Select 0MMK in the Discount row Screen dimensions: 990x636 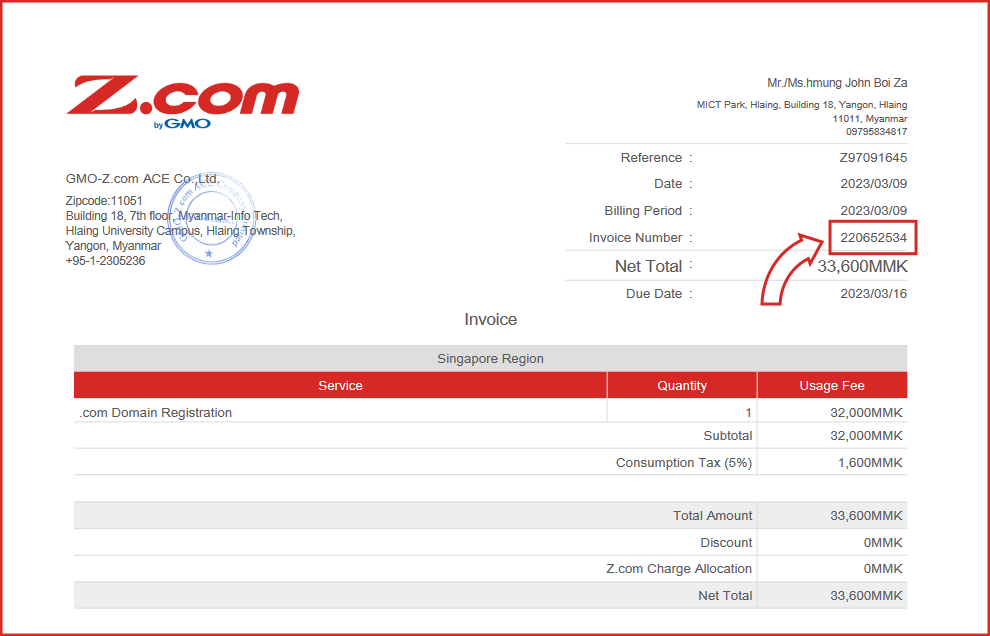click(883, 543)
